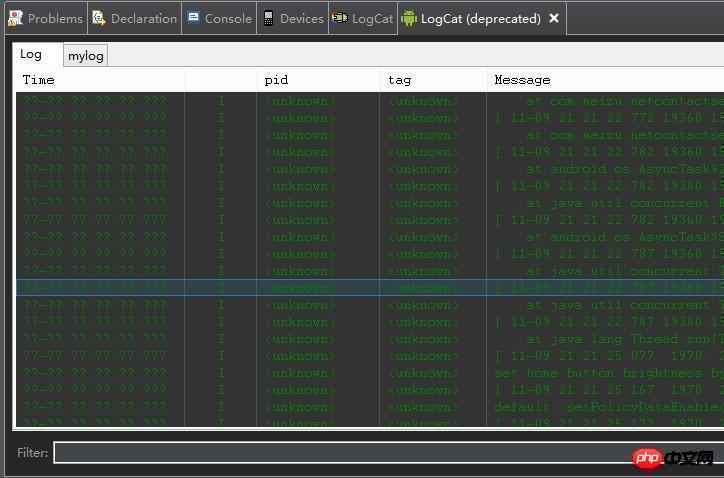Select first 'at com.meizu.netcontacts' message row

pyautogui.click(x=625, y=101)
